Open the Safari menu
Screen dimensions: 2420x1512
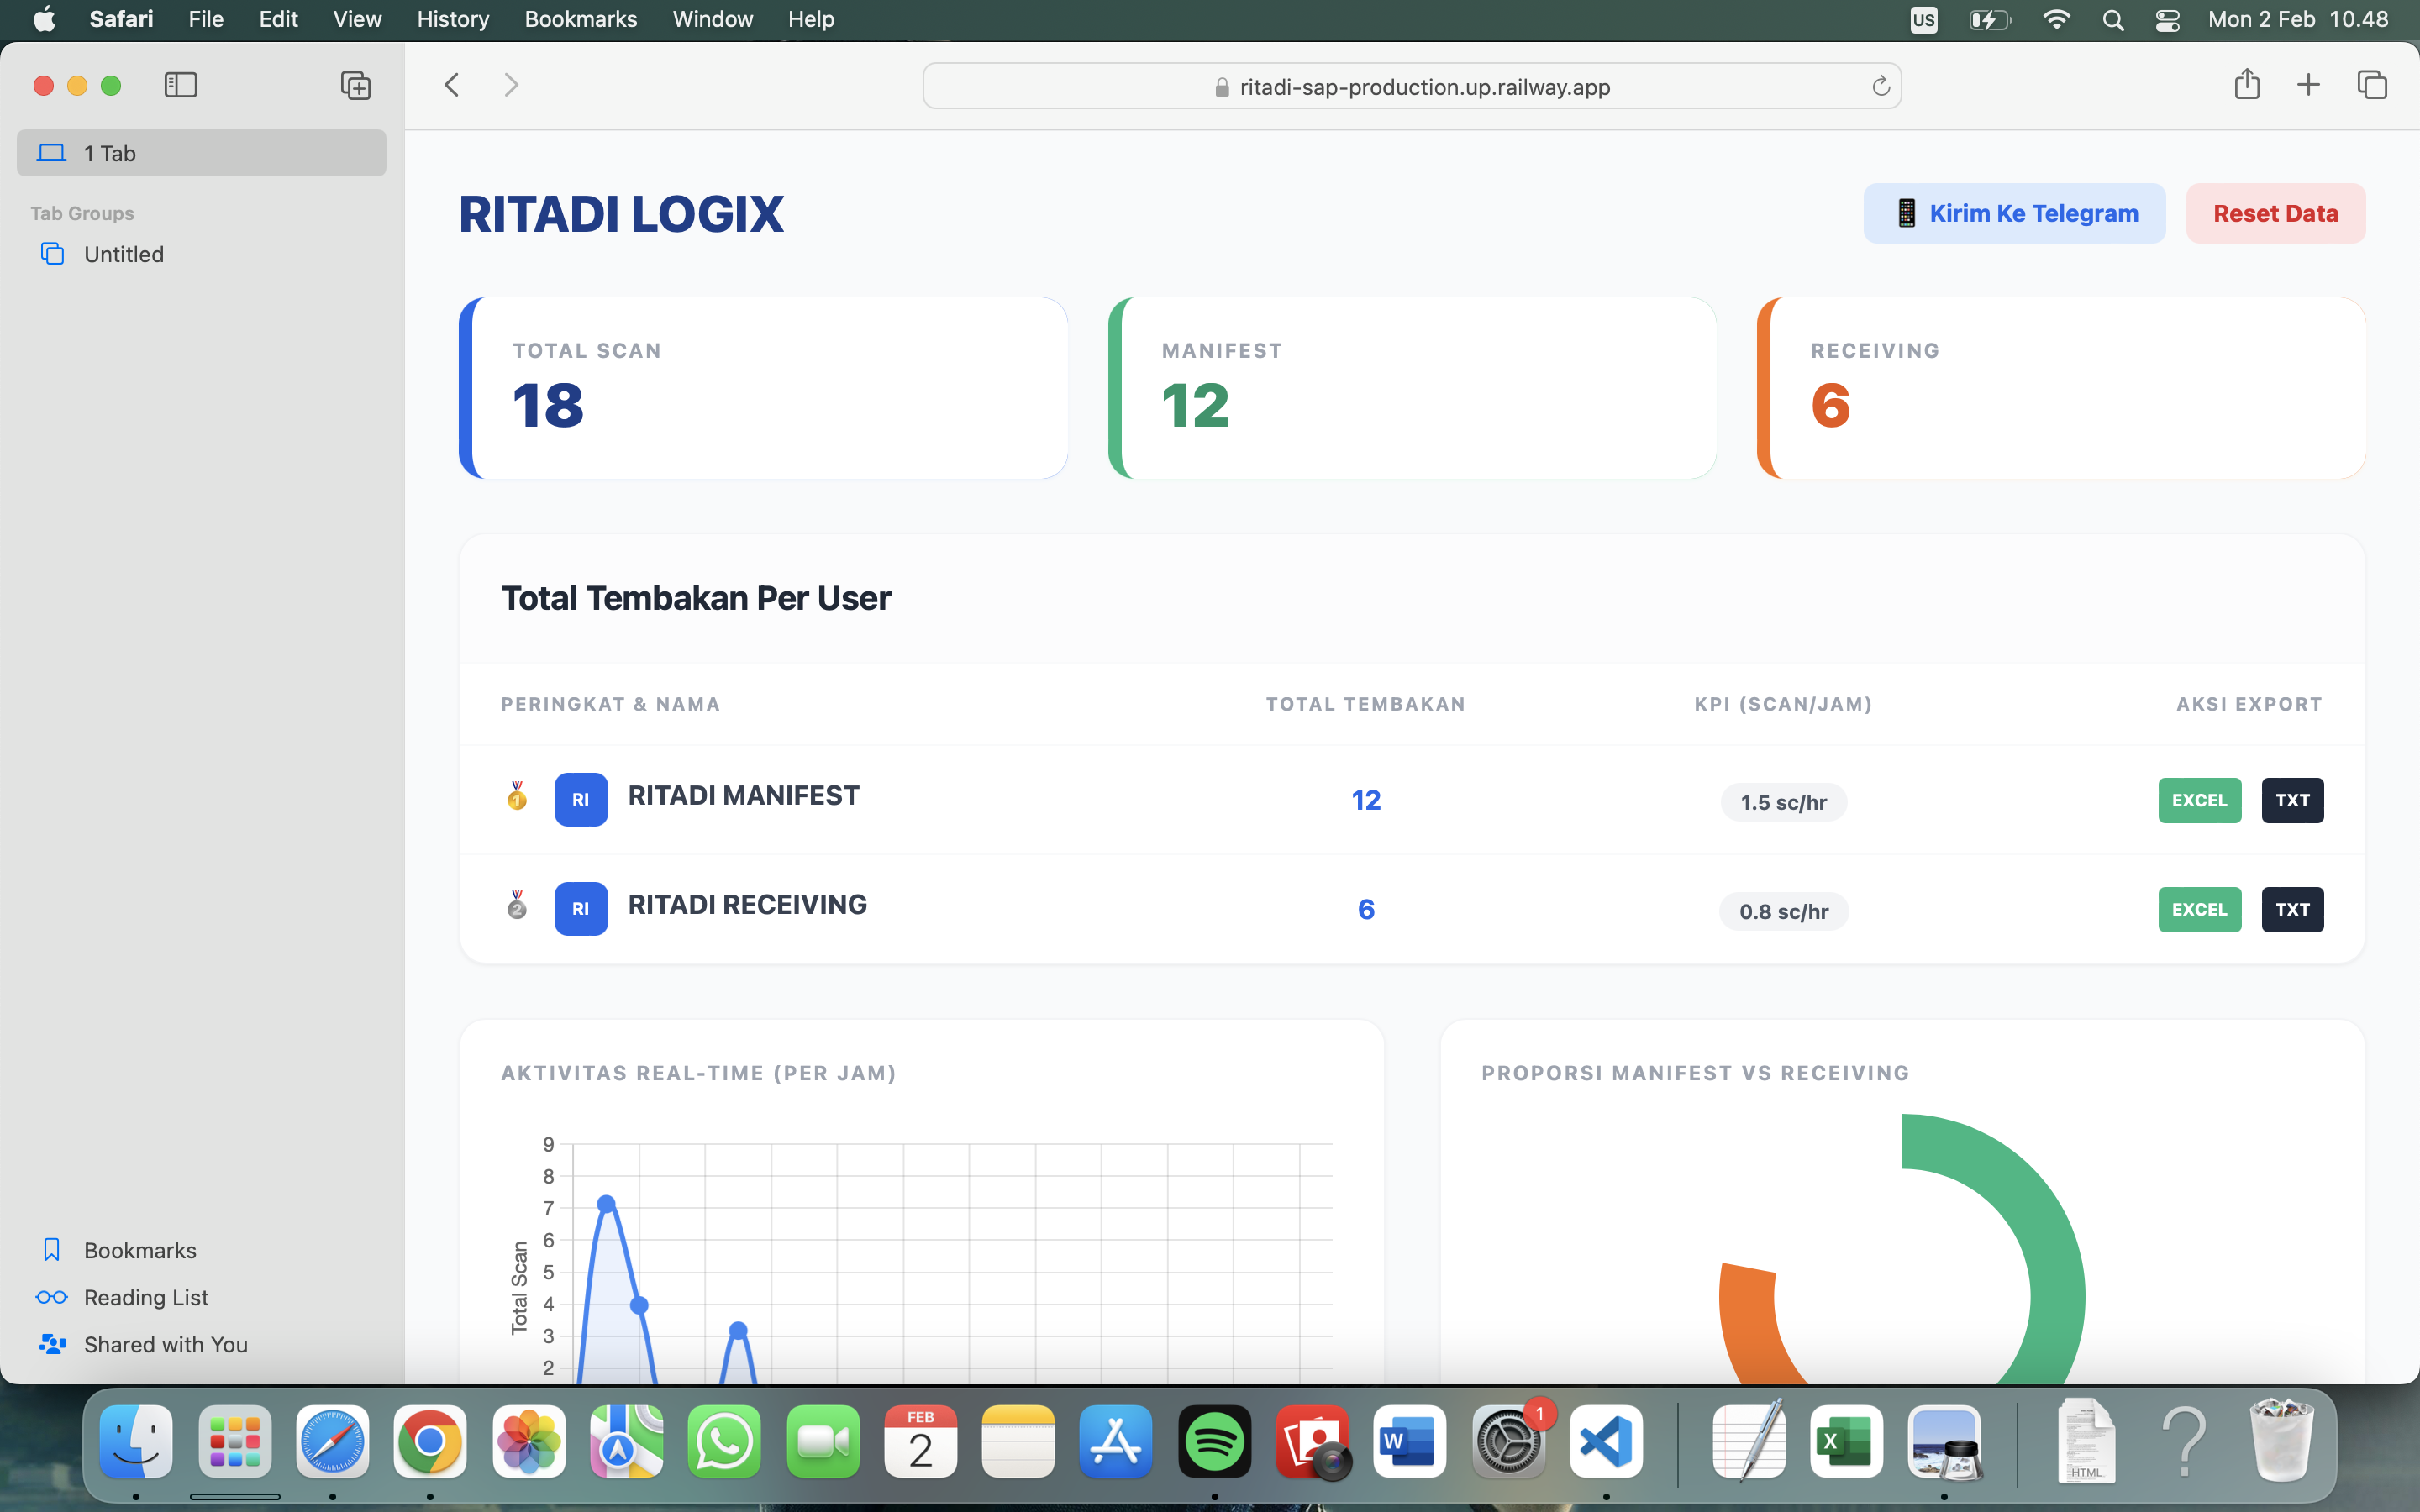coord(121,19)
